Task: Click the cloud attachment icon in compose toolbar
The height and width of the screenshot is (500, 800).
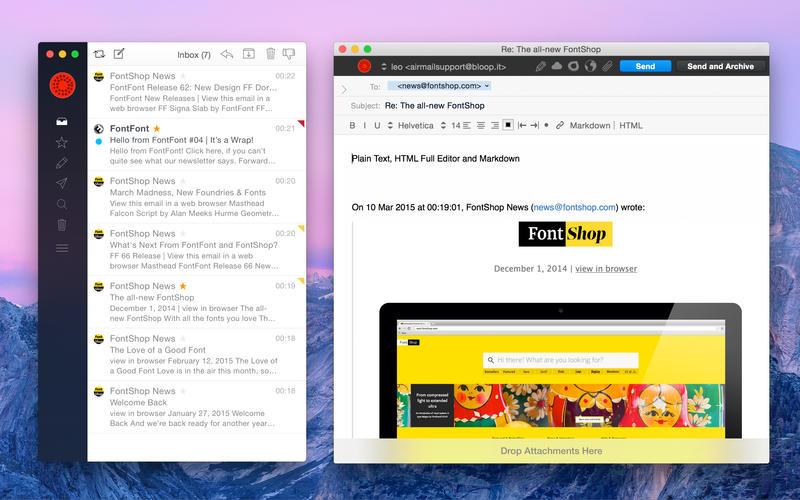Action: [557, 66]
